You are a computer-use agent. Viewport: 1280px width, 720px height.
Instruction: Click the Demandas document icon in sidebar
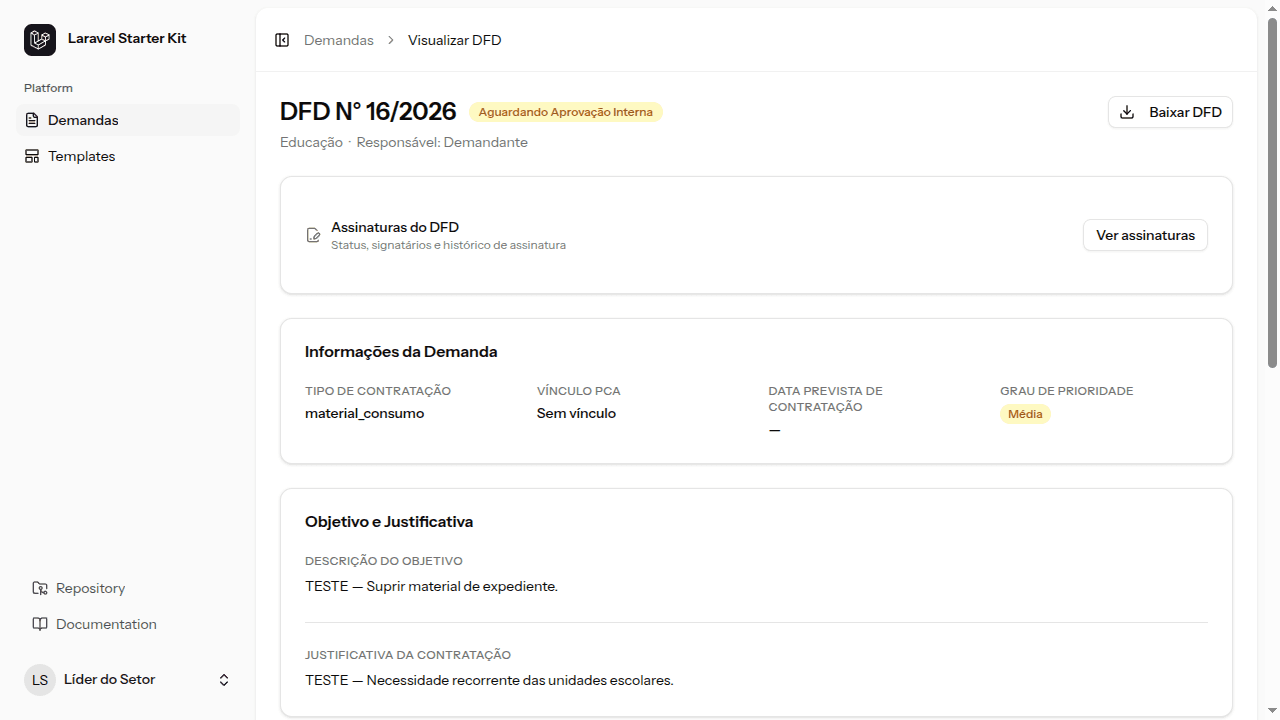point(32,120)
